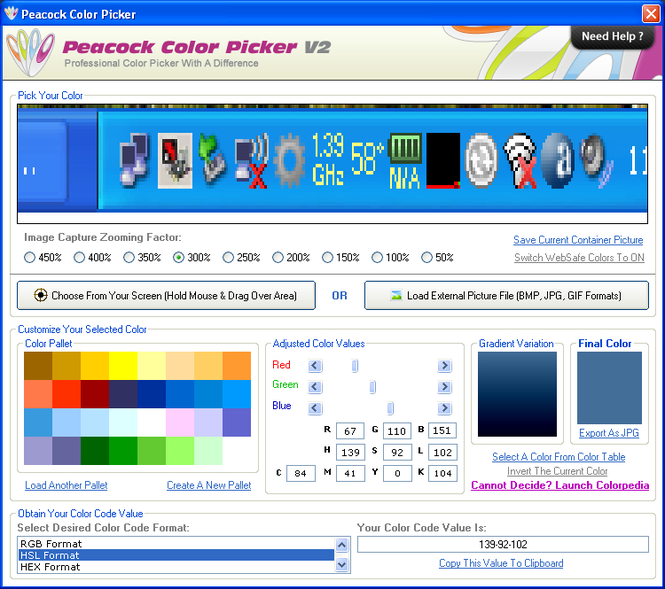This screenshot has height=589, width=665.
Task: Click Copy This Value To Clipboard link
Action: [500, 563]
